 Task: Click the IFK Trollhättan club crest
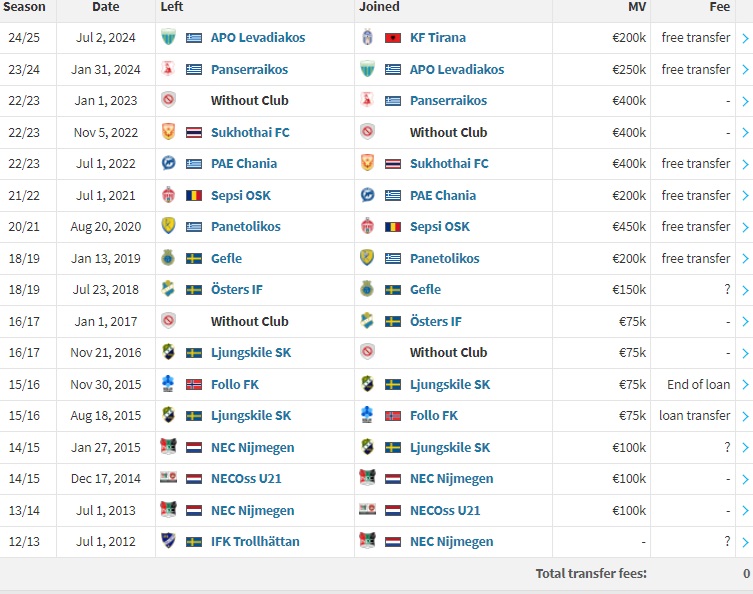[x=168, y=541]
